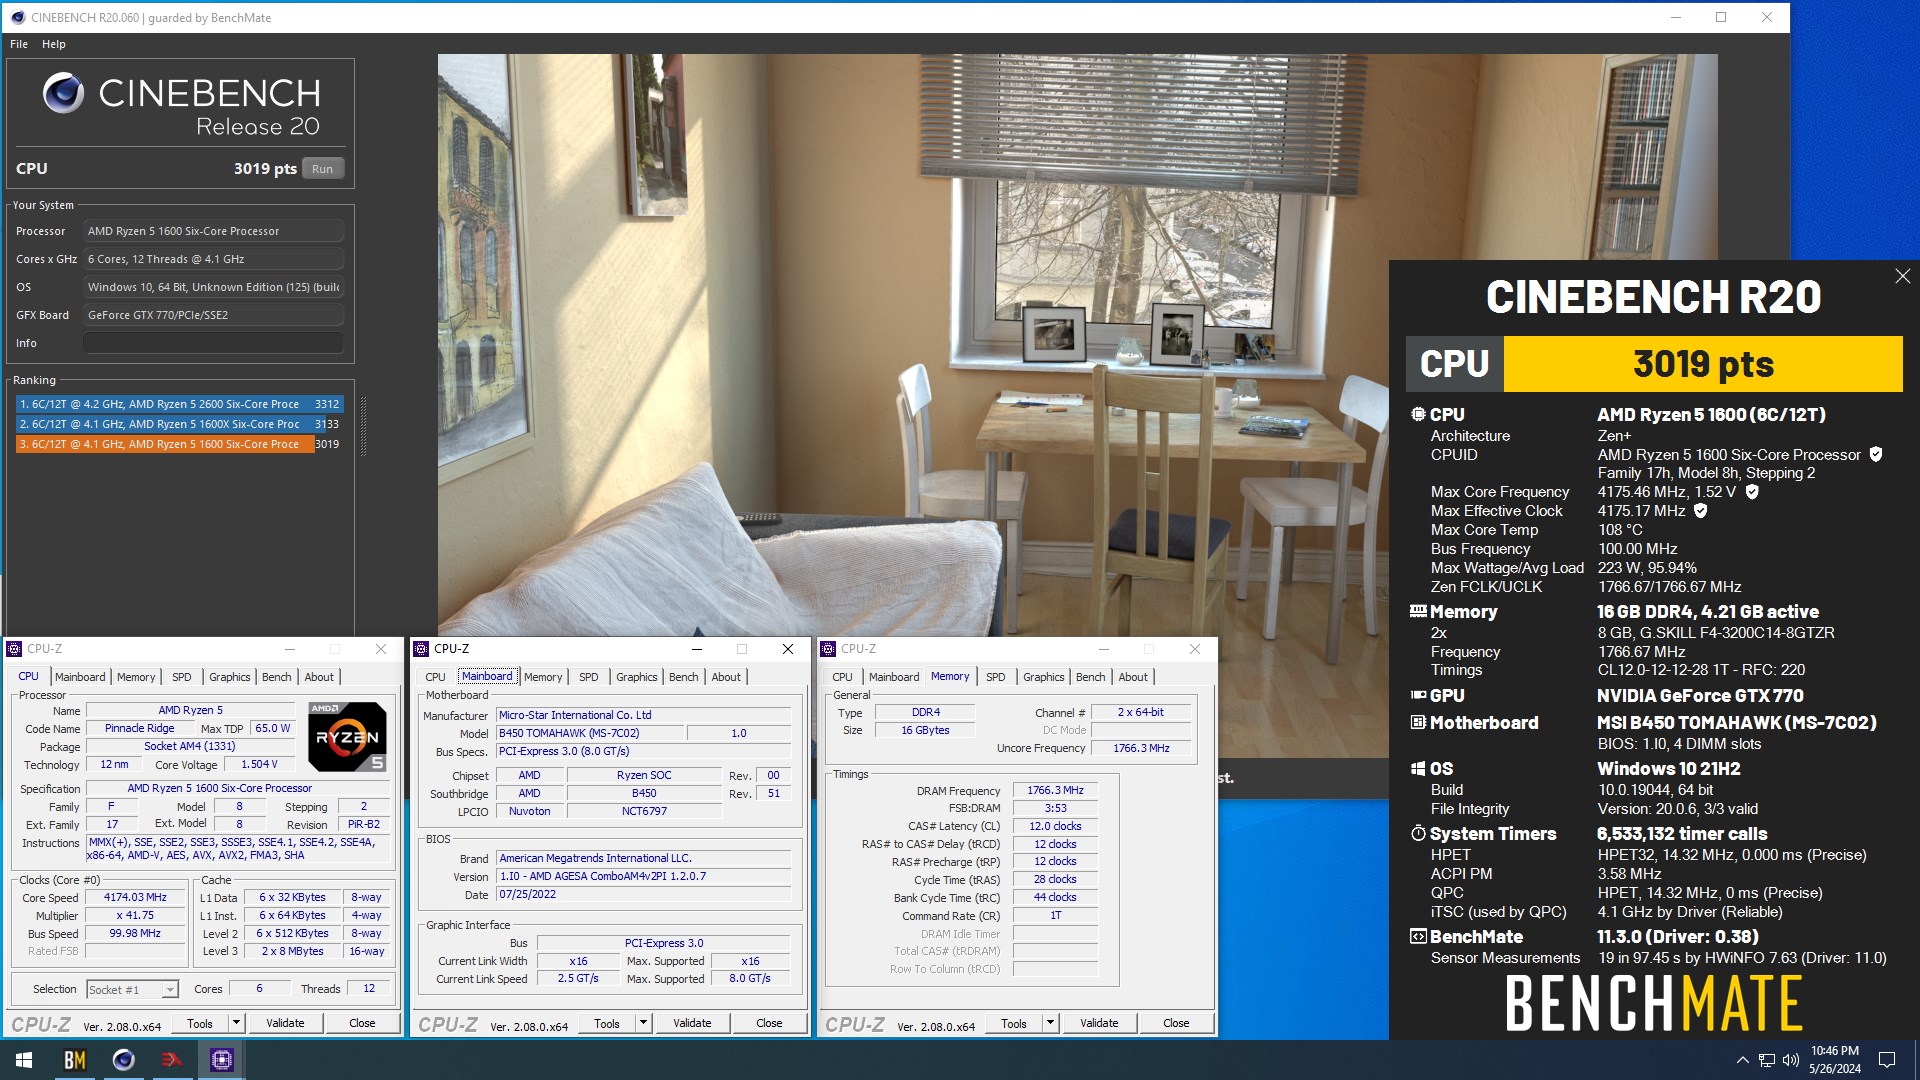Click Tools button in right CPU-Z window
The image size is (1920, 1080).
click(x=1014, y=1023)
